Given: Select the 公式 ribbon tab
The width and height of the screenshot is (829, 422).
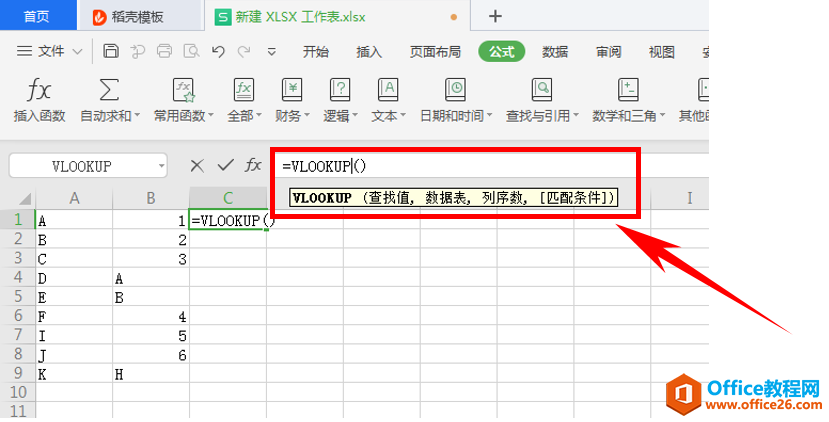Looking at the screenshot, I should [x=502, y=52].
